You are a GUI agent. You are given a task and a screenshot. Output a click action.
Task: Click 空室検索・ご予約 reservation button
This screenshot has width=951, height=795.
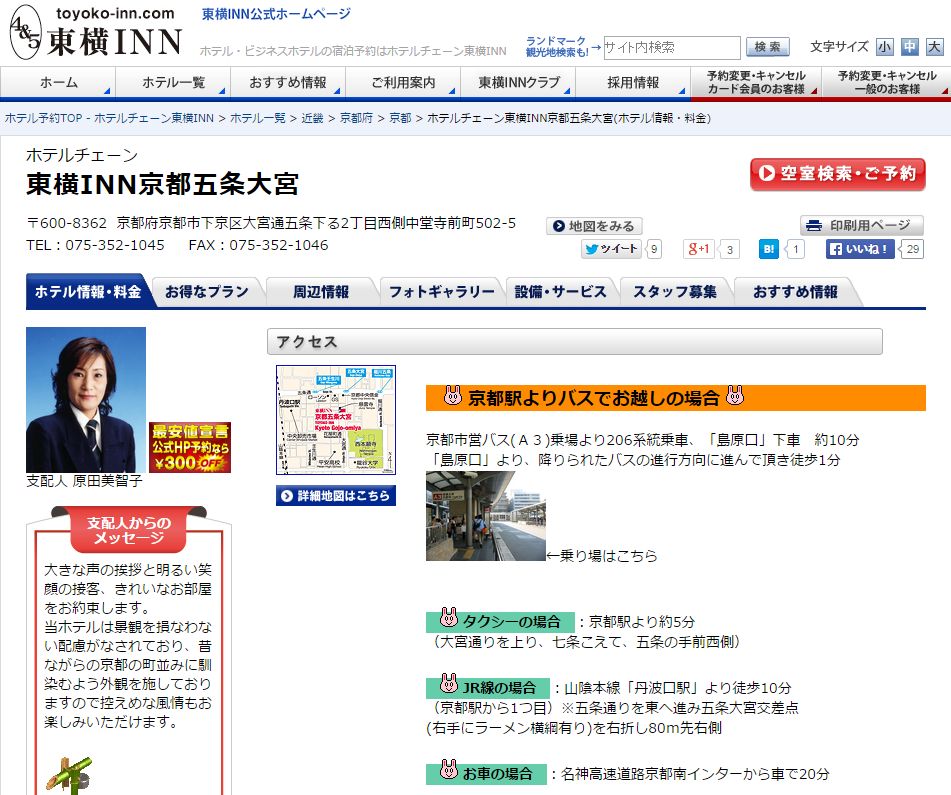tap(838, 174)
